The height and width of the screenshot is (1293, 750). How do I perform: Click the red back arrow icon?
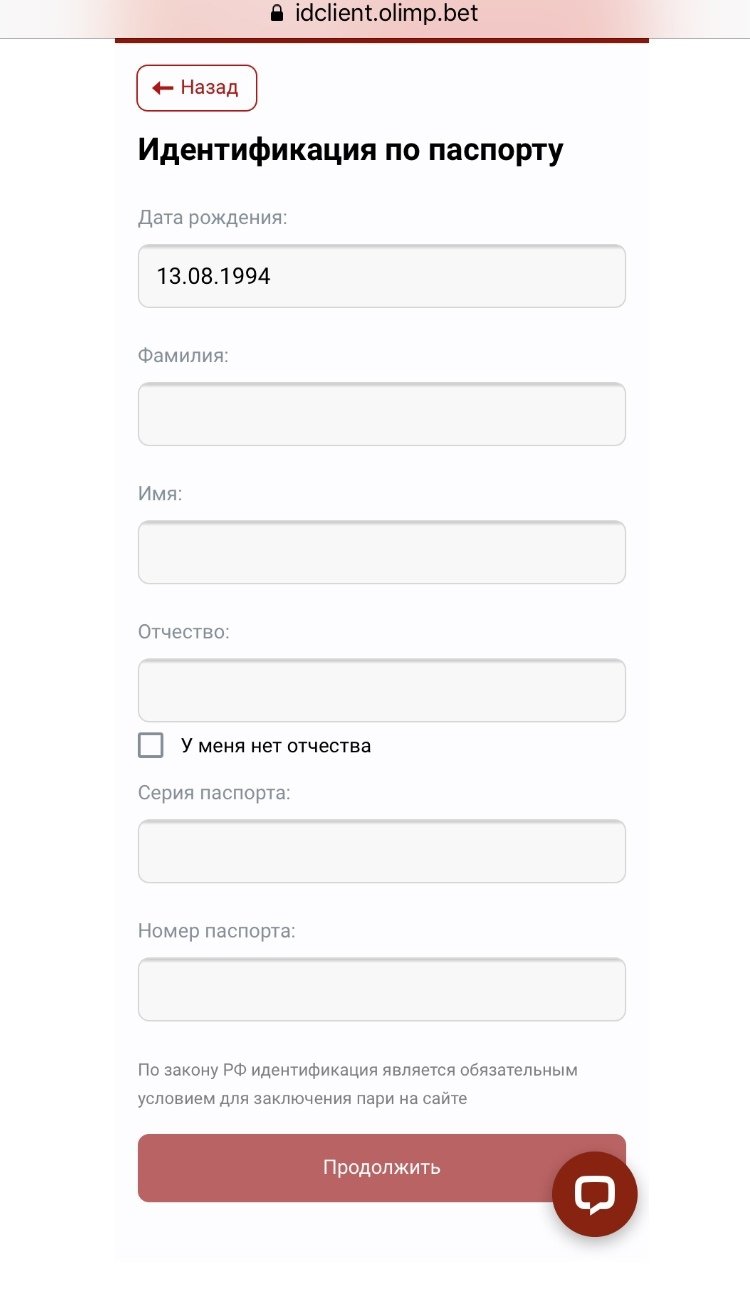(x=163, y=88)
